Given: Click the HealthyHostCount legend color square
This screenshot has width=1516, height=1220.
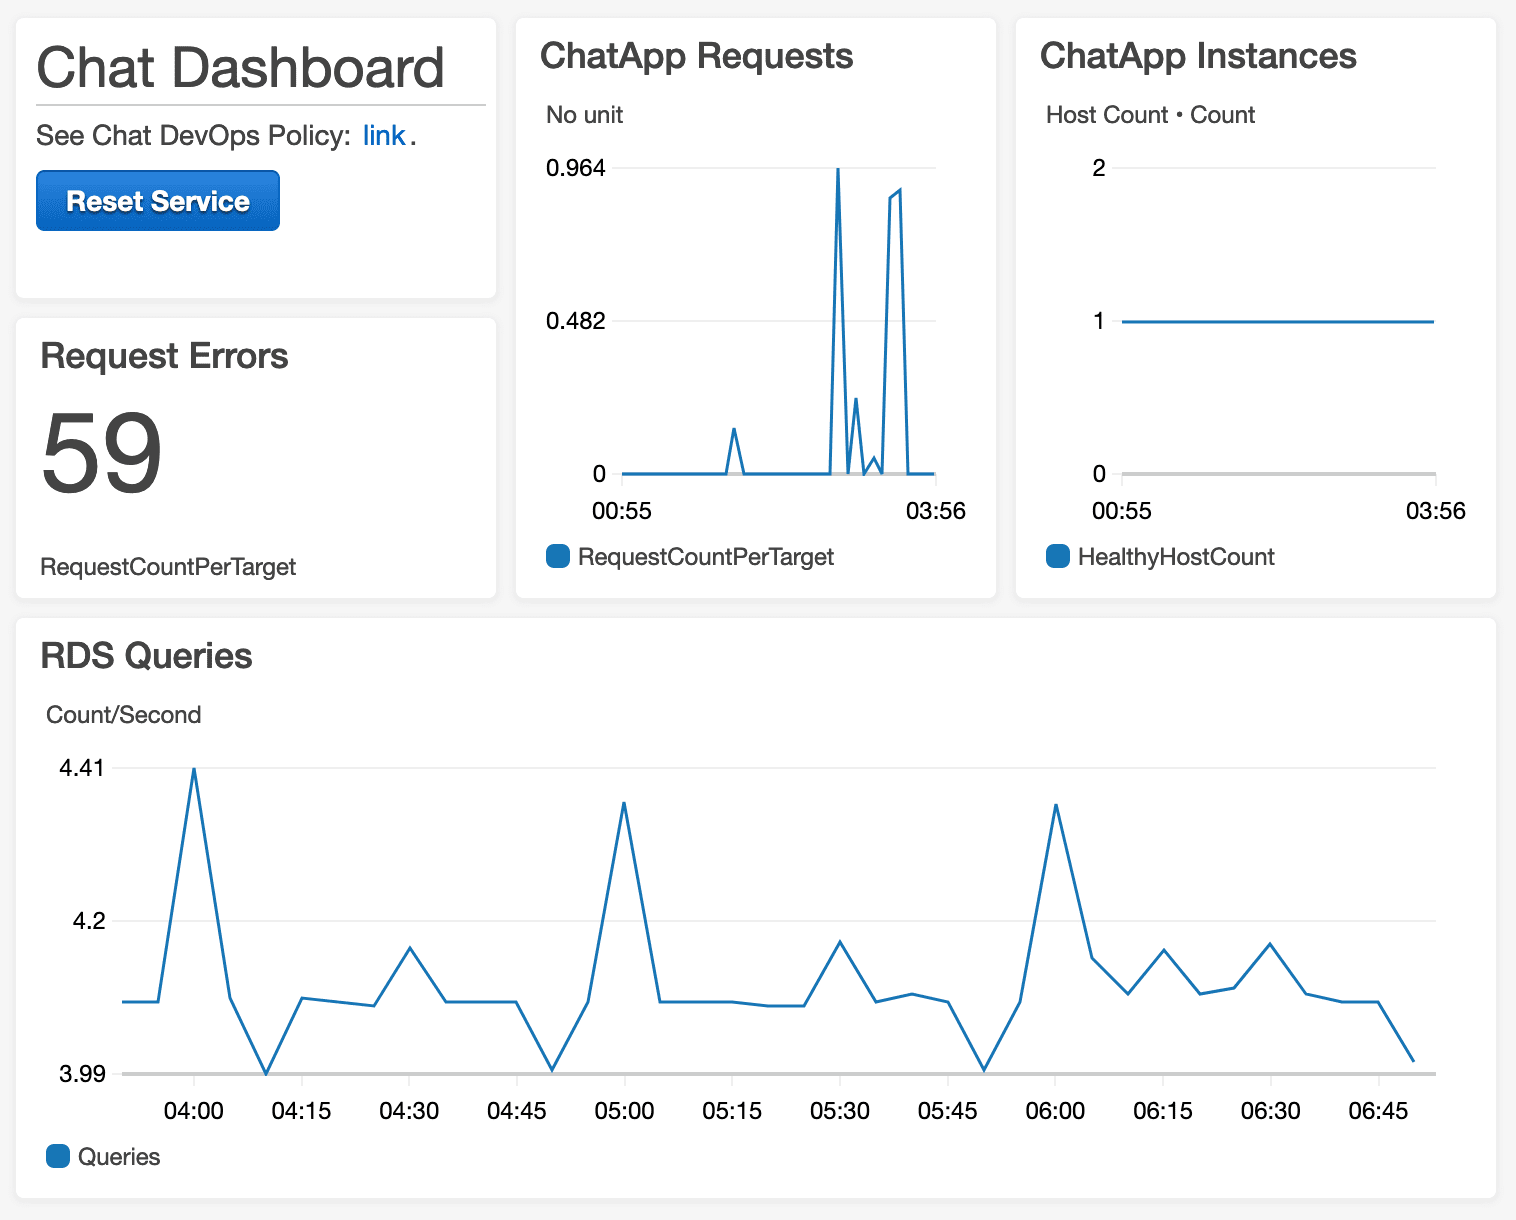Looking at the screenshot, I should 1058,556.
